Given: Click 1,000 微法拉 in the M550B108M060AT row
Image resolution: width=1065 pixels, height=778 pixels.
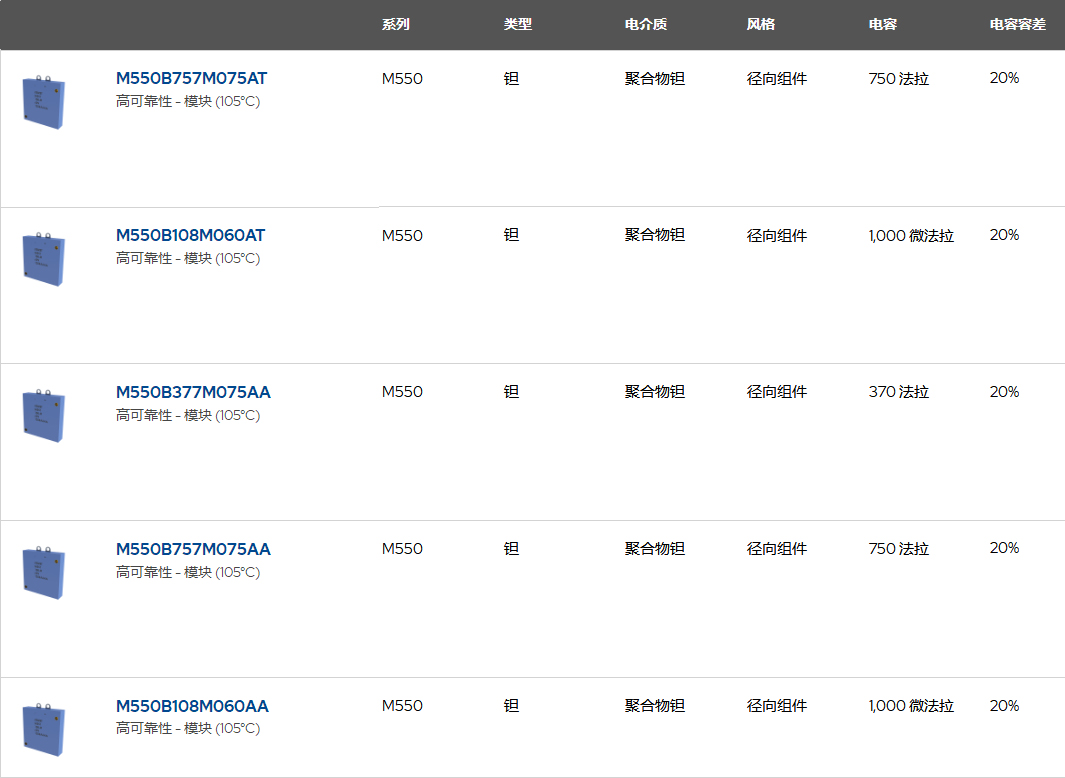Looking at the screenshot, I should click(911, 236).
